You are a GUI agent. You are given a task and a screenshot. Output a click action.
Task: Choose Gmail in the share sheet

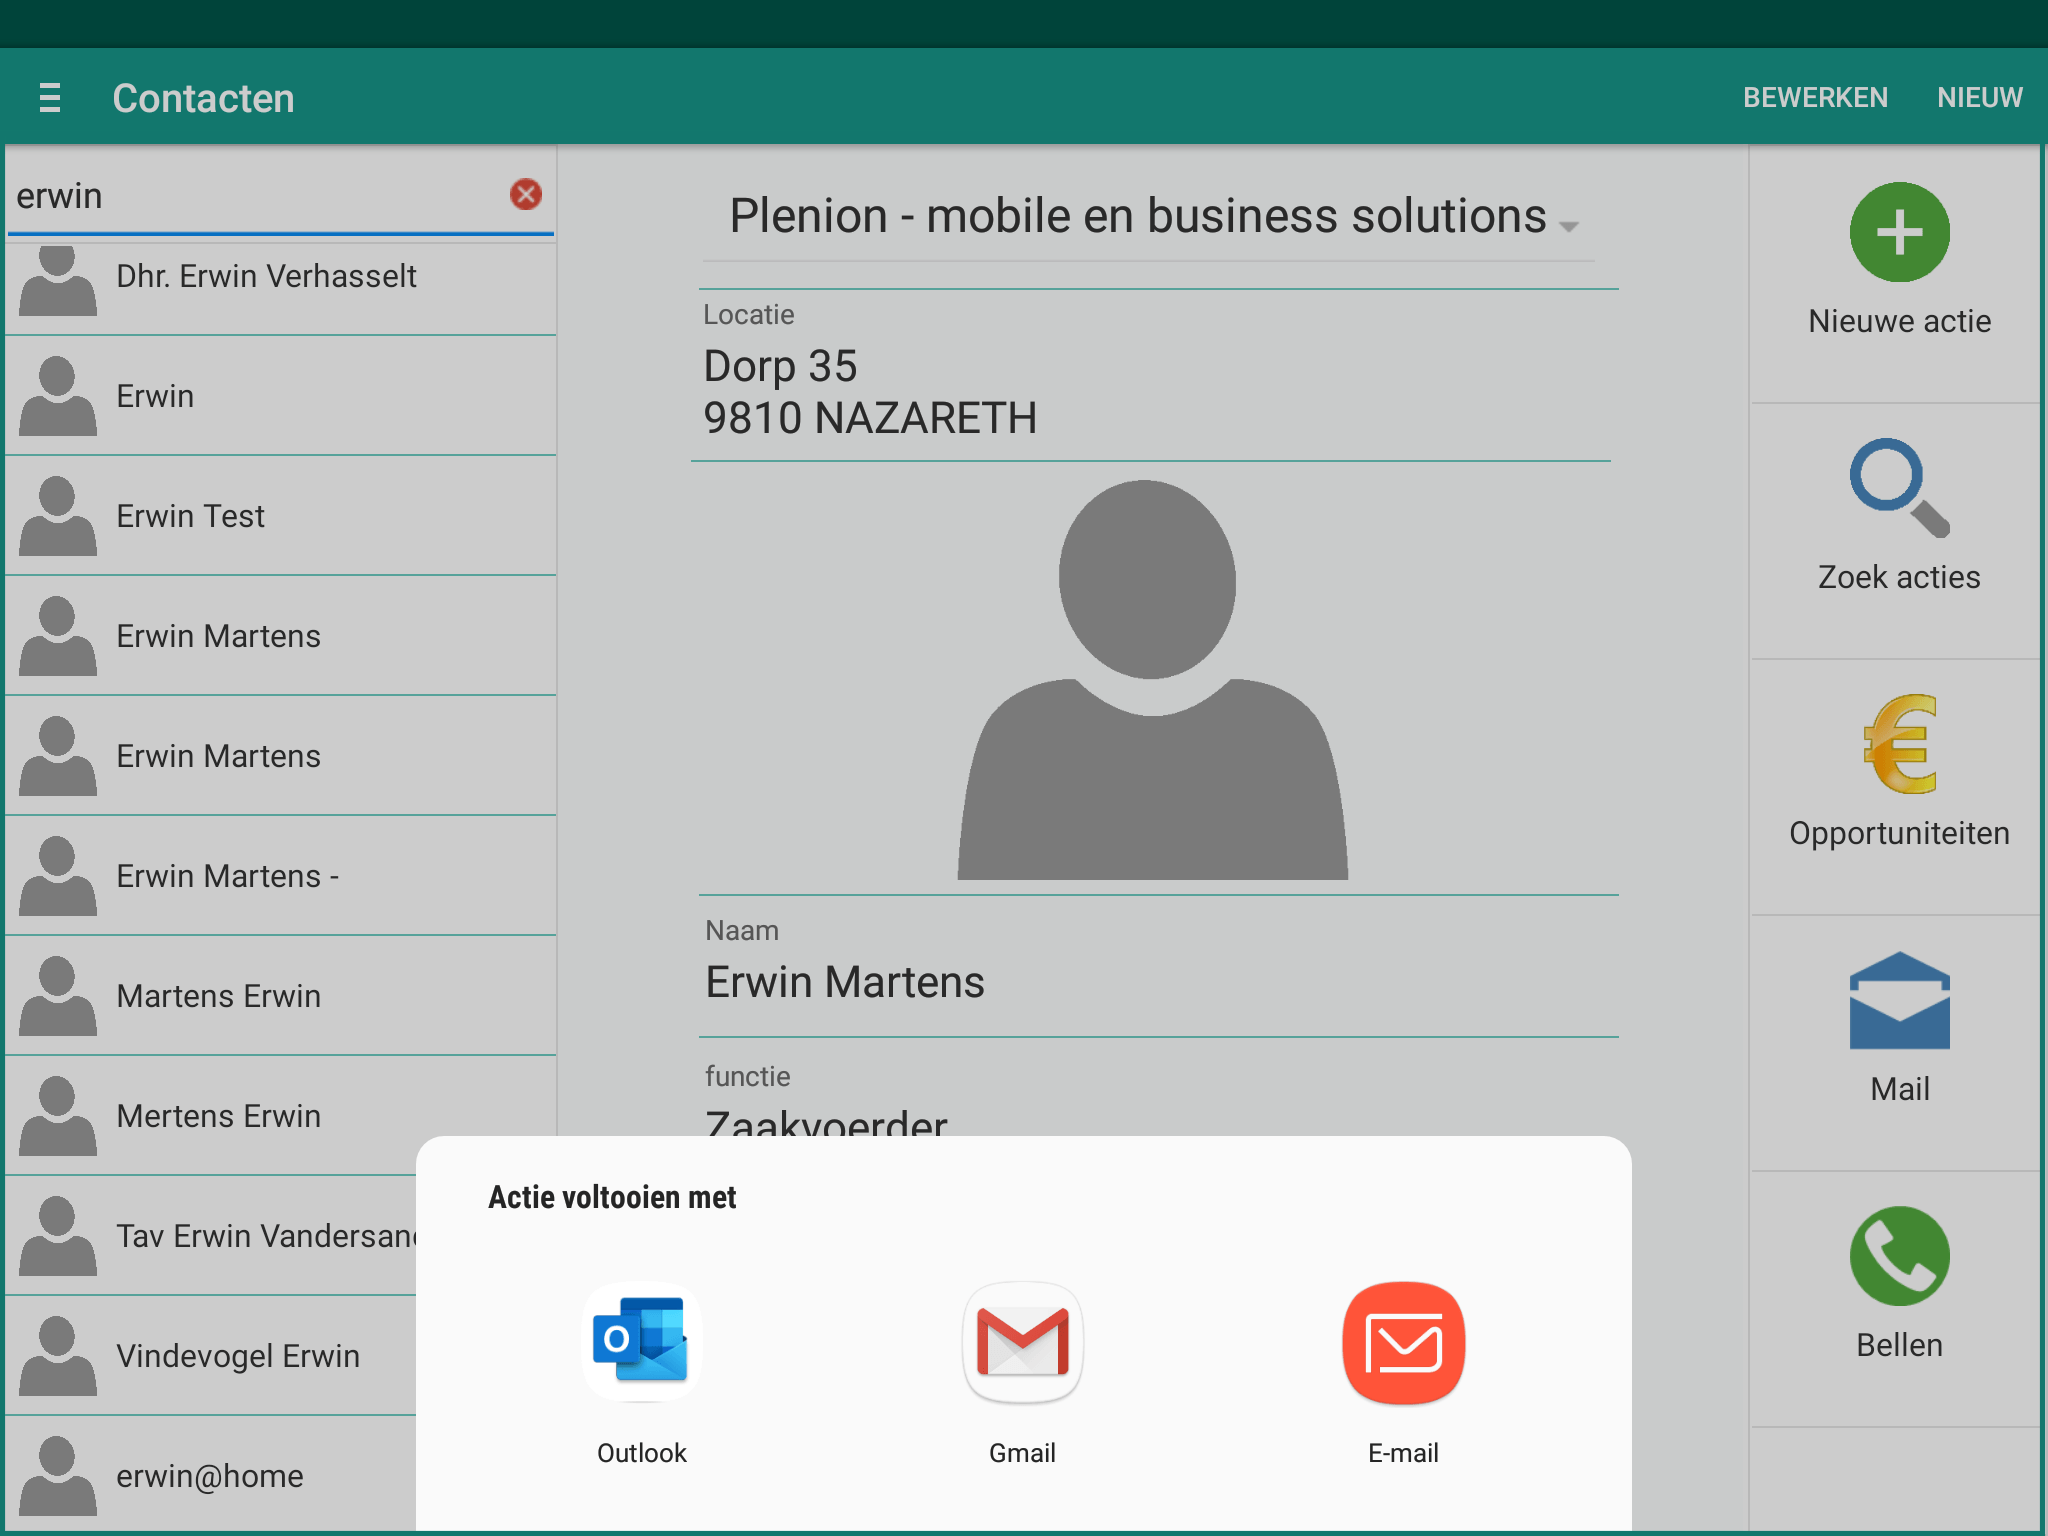pos(1022,1343)
